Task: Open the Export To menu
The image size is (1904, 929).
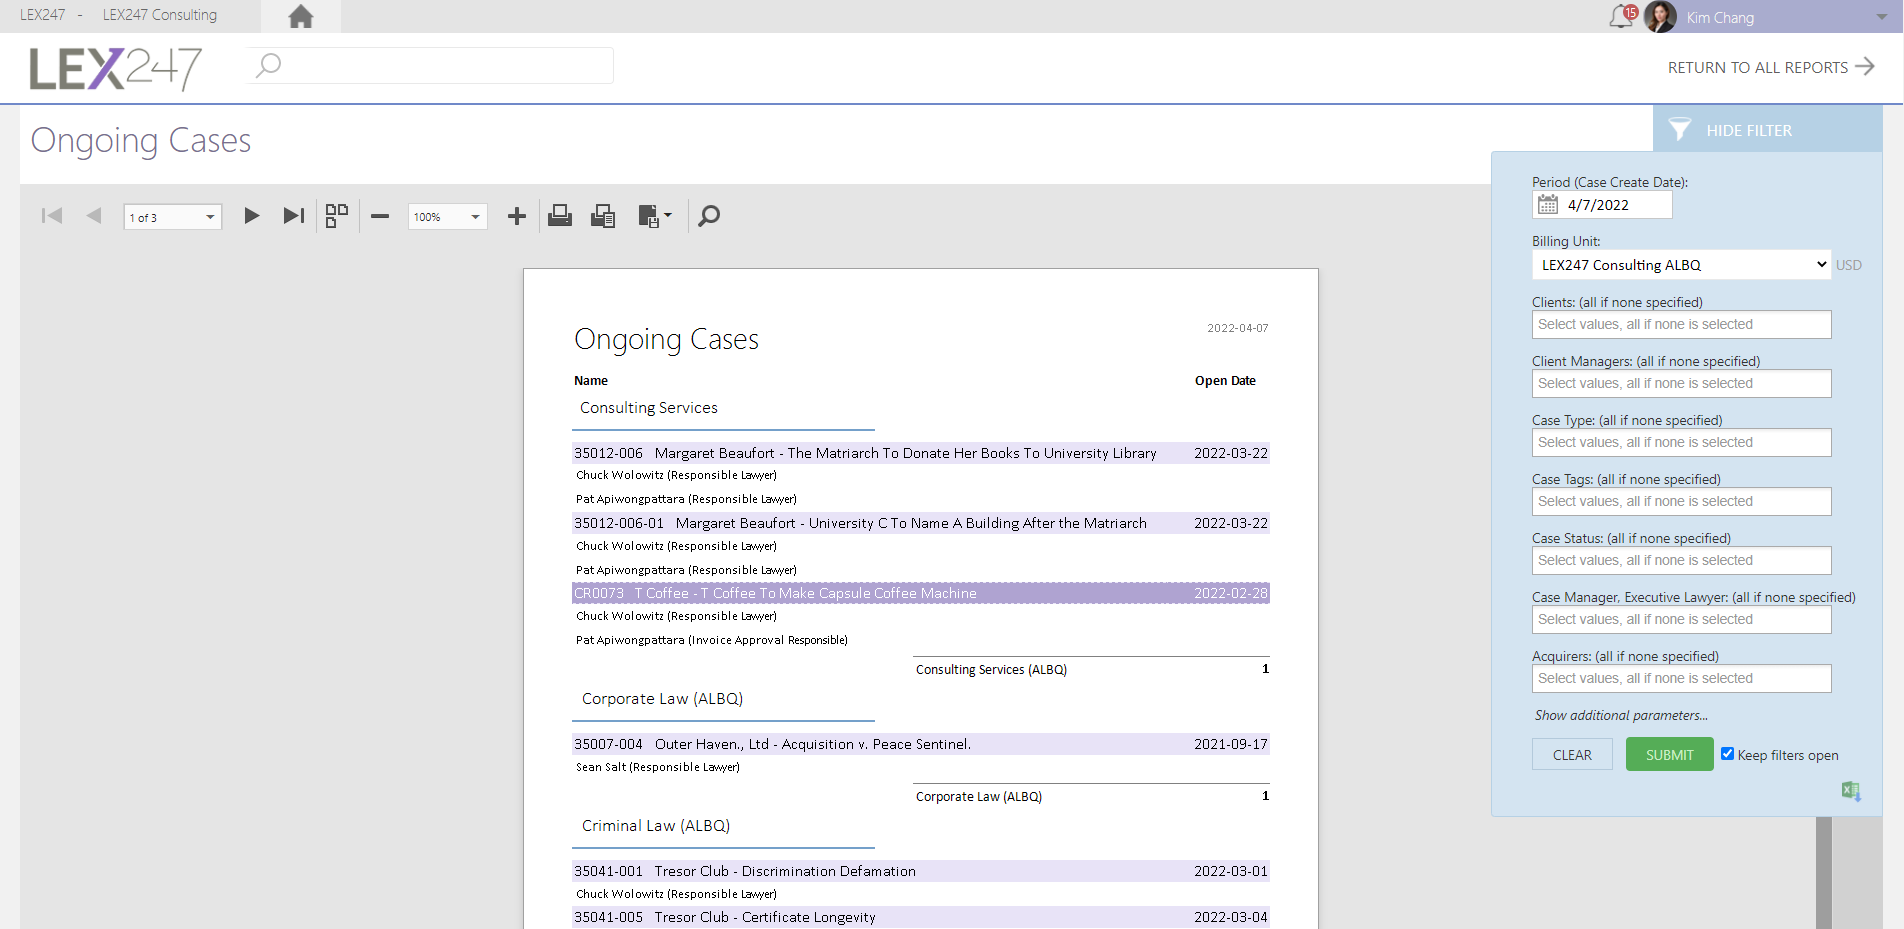Action: (x=655, y=216)
